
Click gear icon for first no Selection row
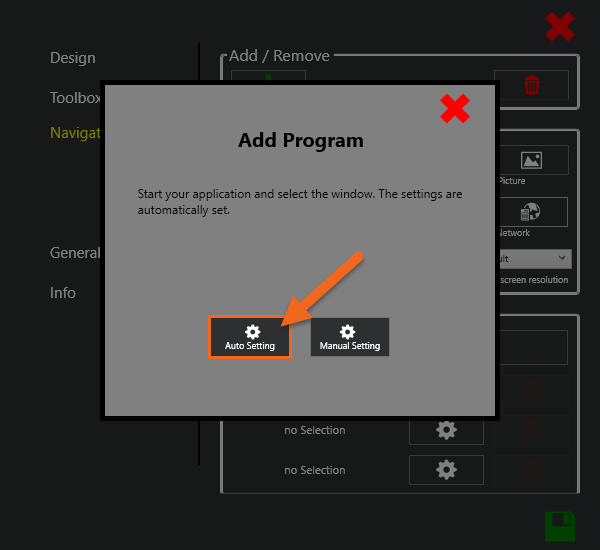[446, 430]
